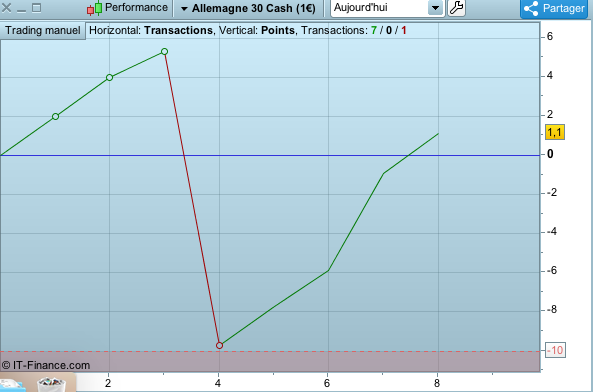
Task: Click the red loss marker at transaction 4
Action: [219, 346]
